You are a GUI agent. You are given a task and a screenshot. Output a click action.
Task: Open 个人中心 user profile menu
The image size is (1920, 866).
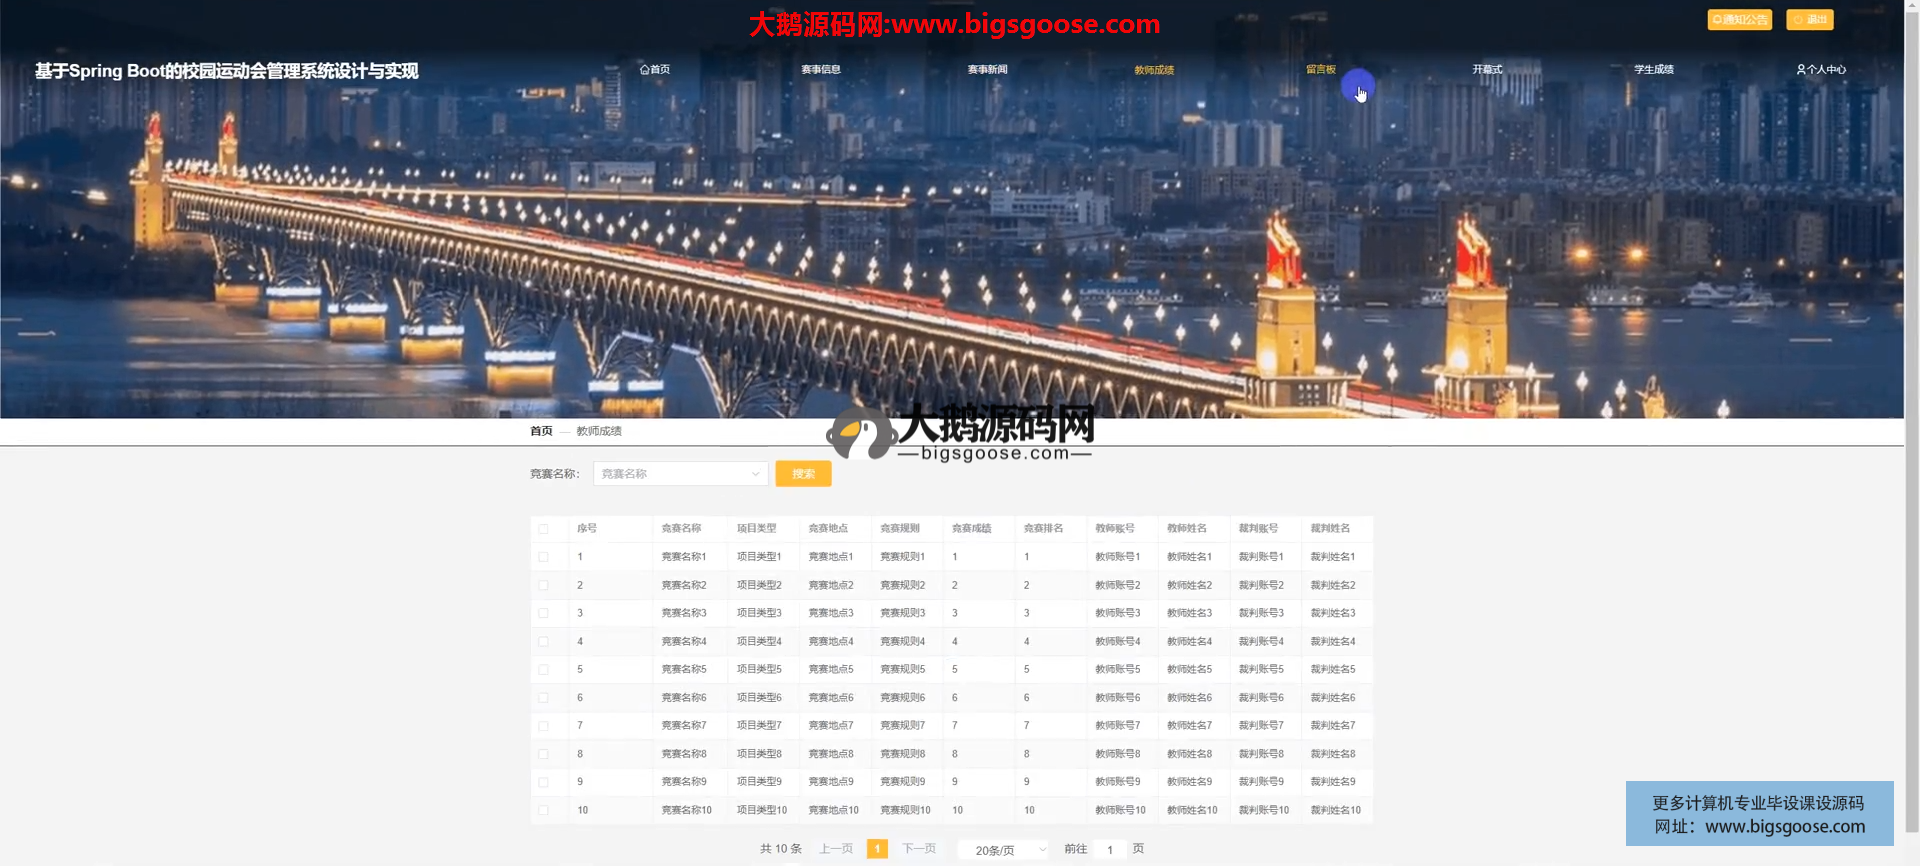(1821, 70)
